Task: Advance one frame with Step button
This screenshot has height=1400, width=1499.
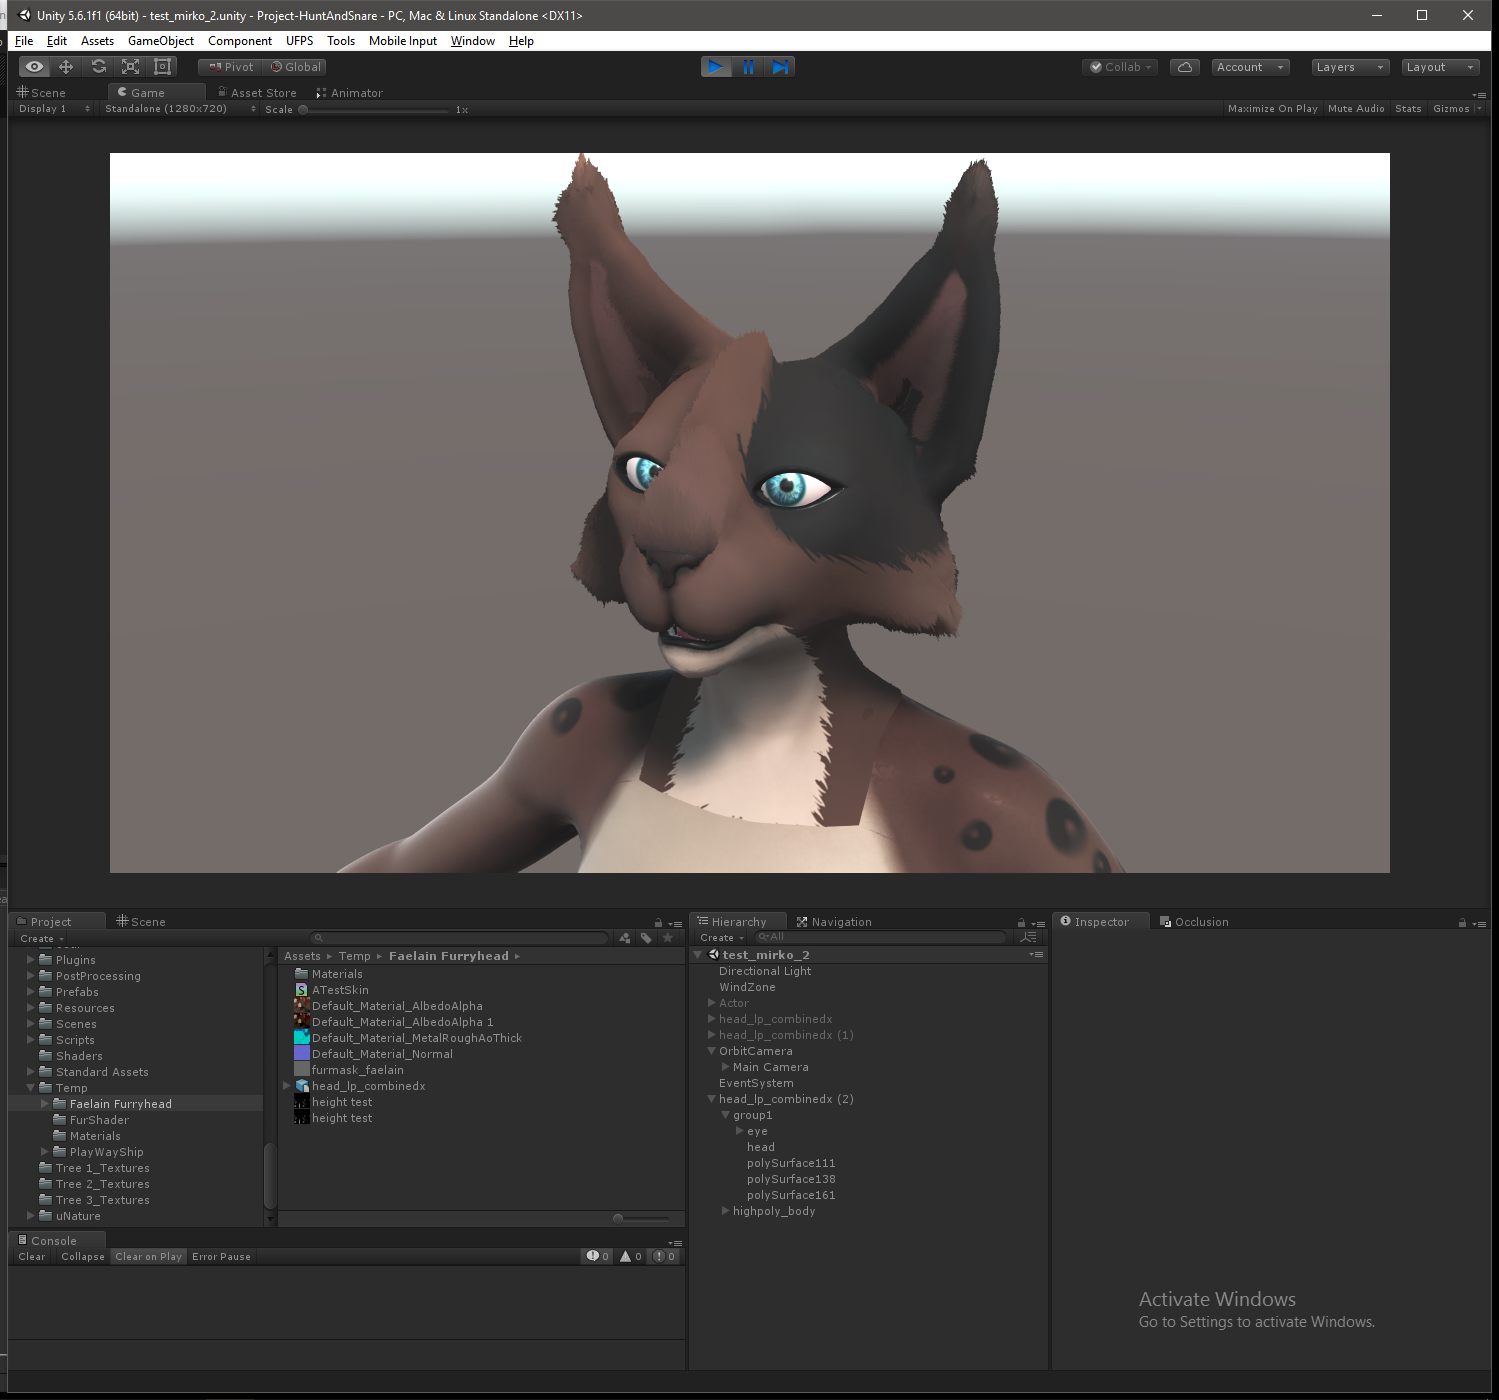Action: 780,67
